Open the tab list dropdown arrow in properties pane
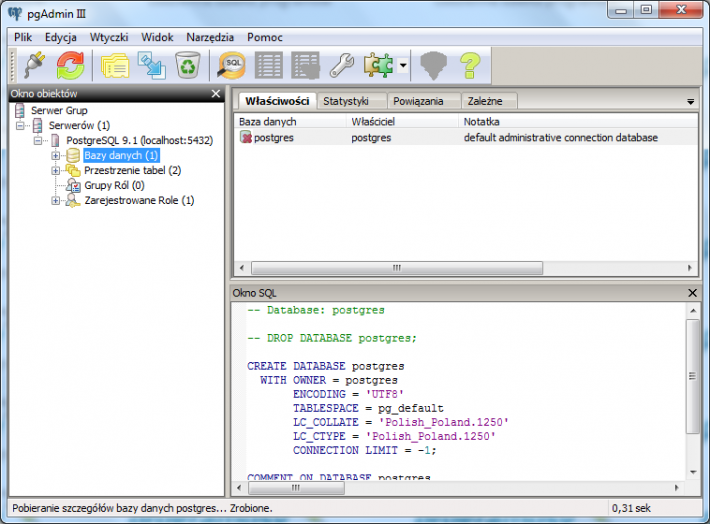Screen dimensions: 710x524 pos(691,102)
